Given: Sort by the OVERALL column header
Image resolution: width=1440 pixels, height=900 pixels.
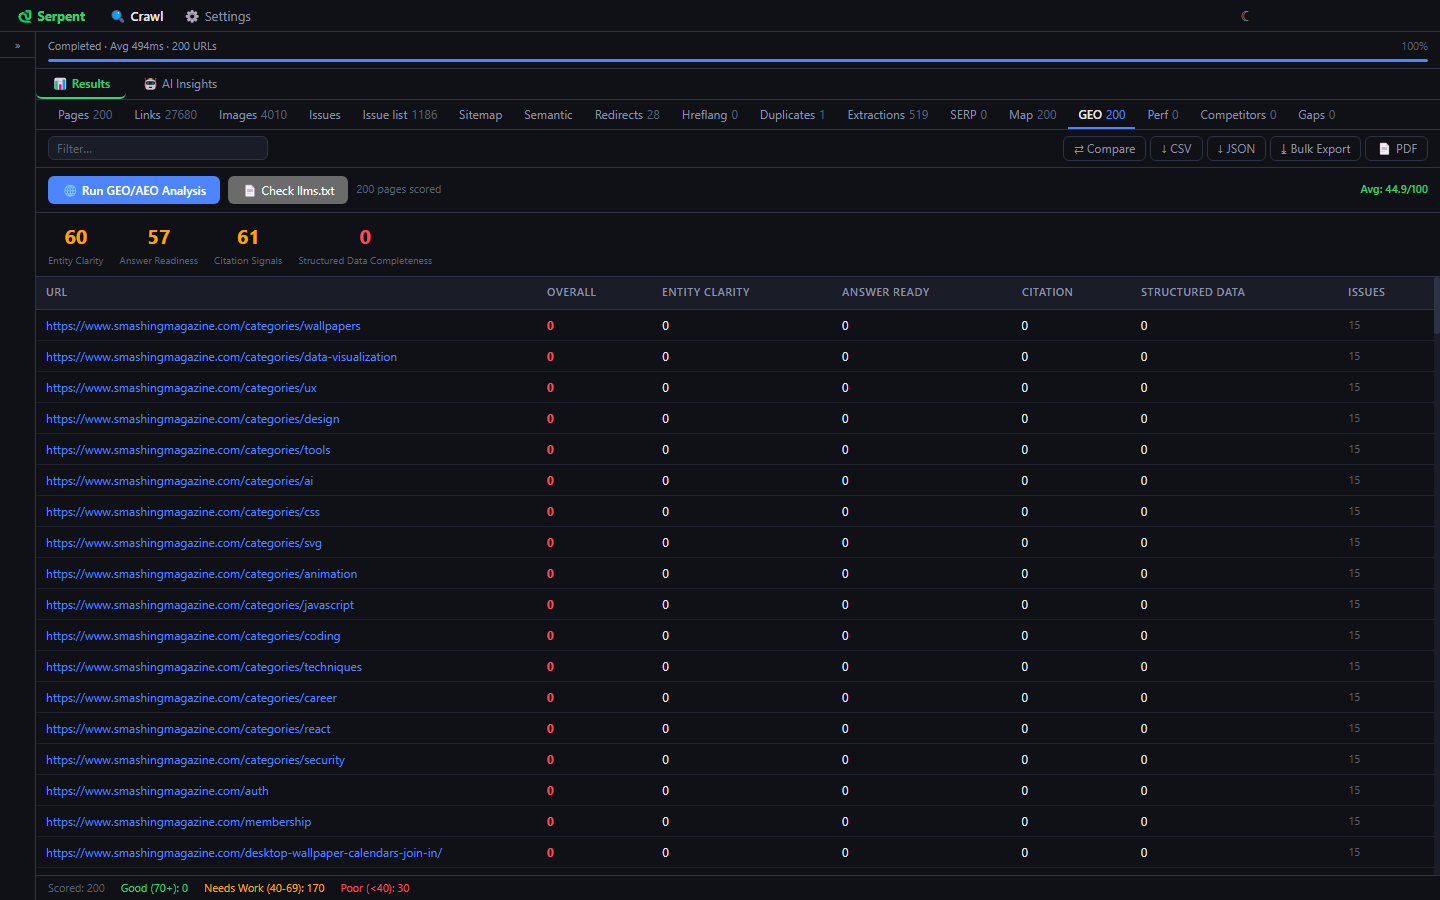Looking at the screenshot, I should click(571, 293).
